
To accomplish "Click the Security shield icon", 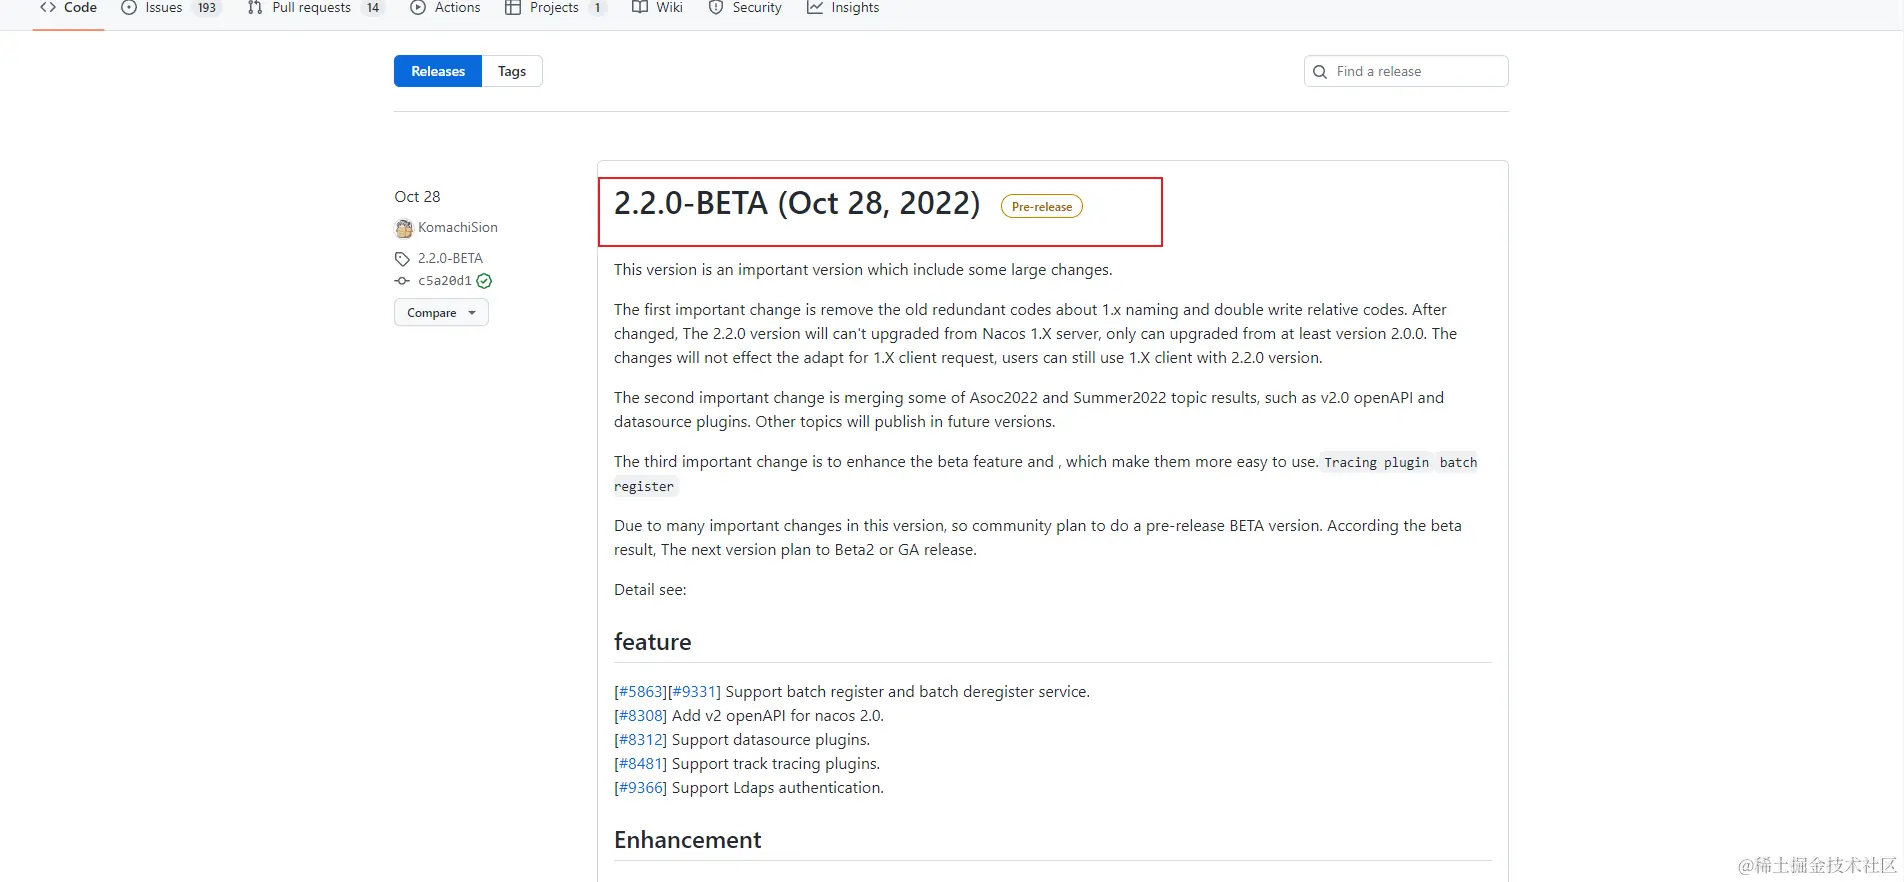I will [x=716, y=8].
